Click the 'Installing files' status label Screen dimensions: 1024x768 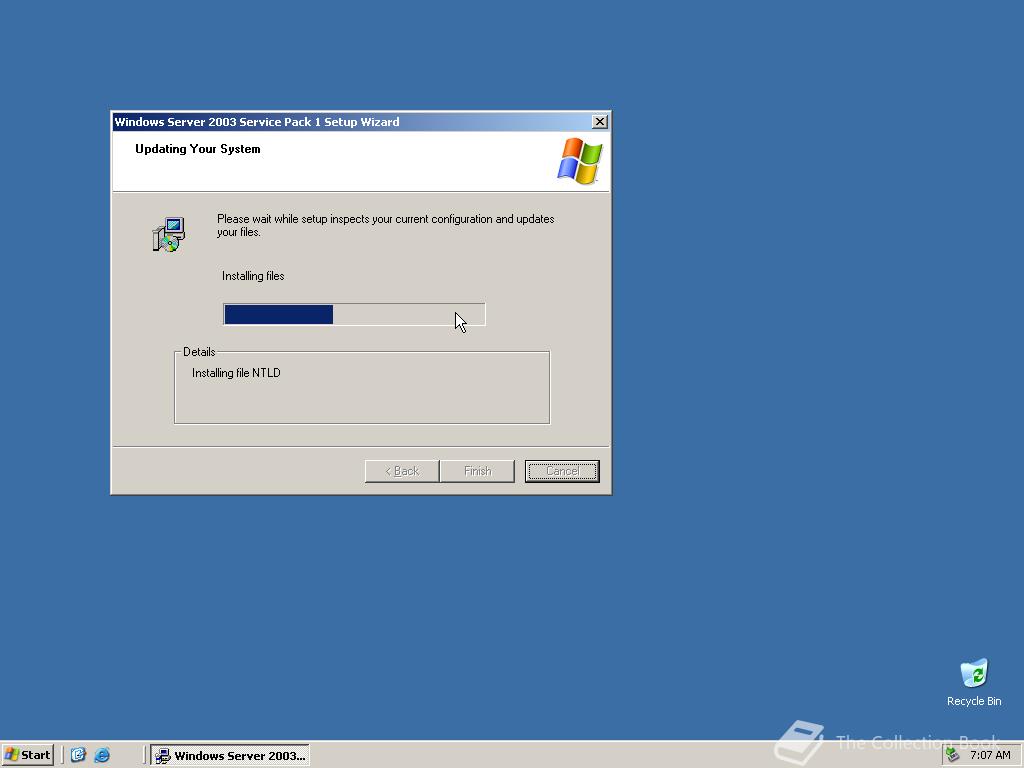click(253, 276)
